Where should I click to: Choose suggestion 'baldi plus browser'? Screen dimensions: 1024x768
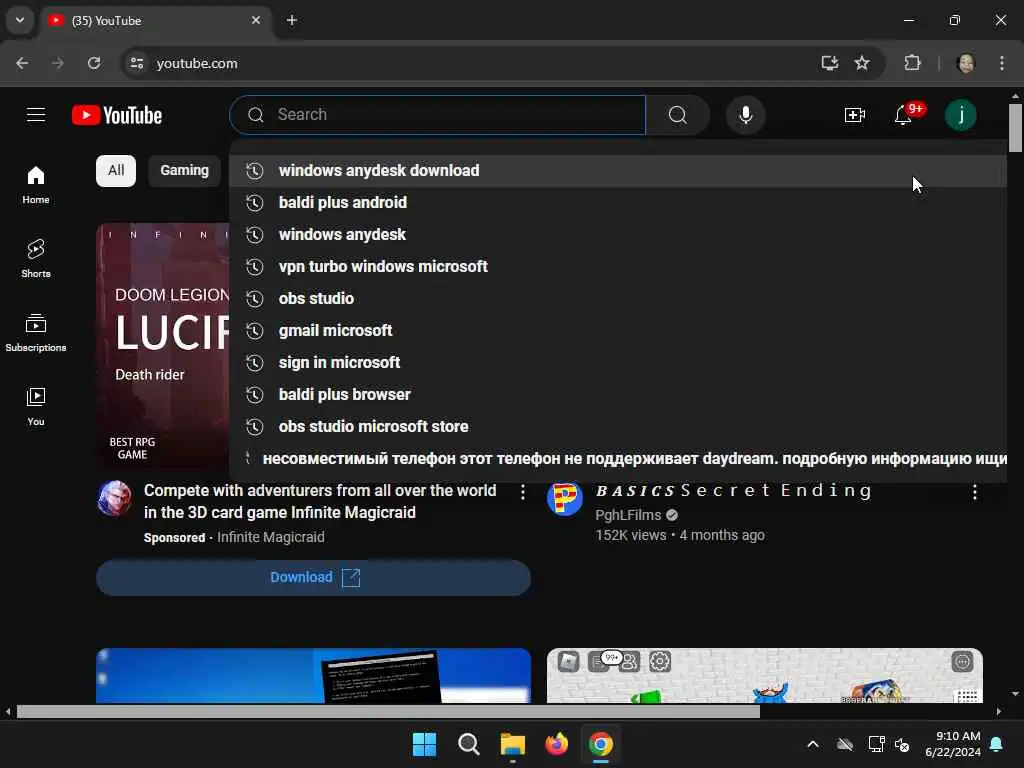pos(618,394)
